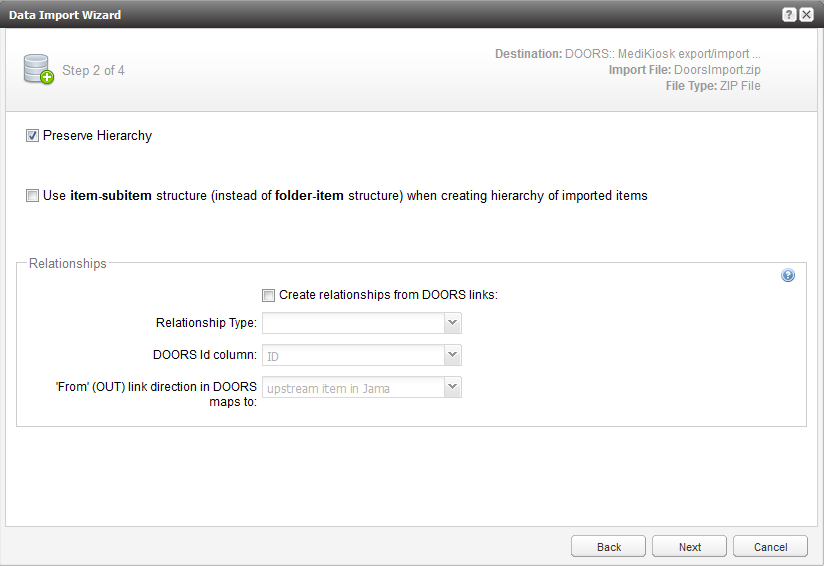
Task: Check Create relationships from DOORS links
Action: point(268,295)
